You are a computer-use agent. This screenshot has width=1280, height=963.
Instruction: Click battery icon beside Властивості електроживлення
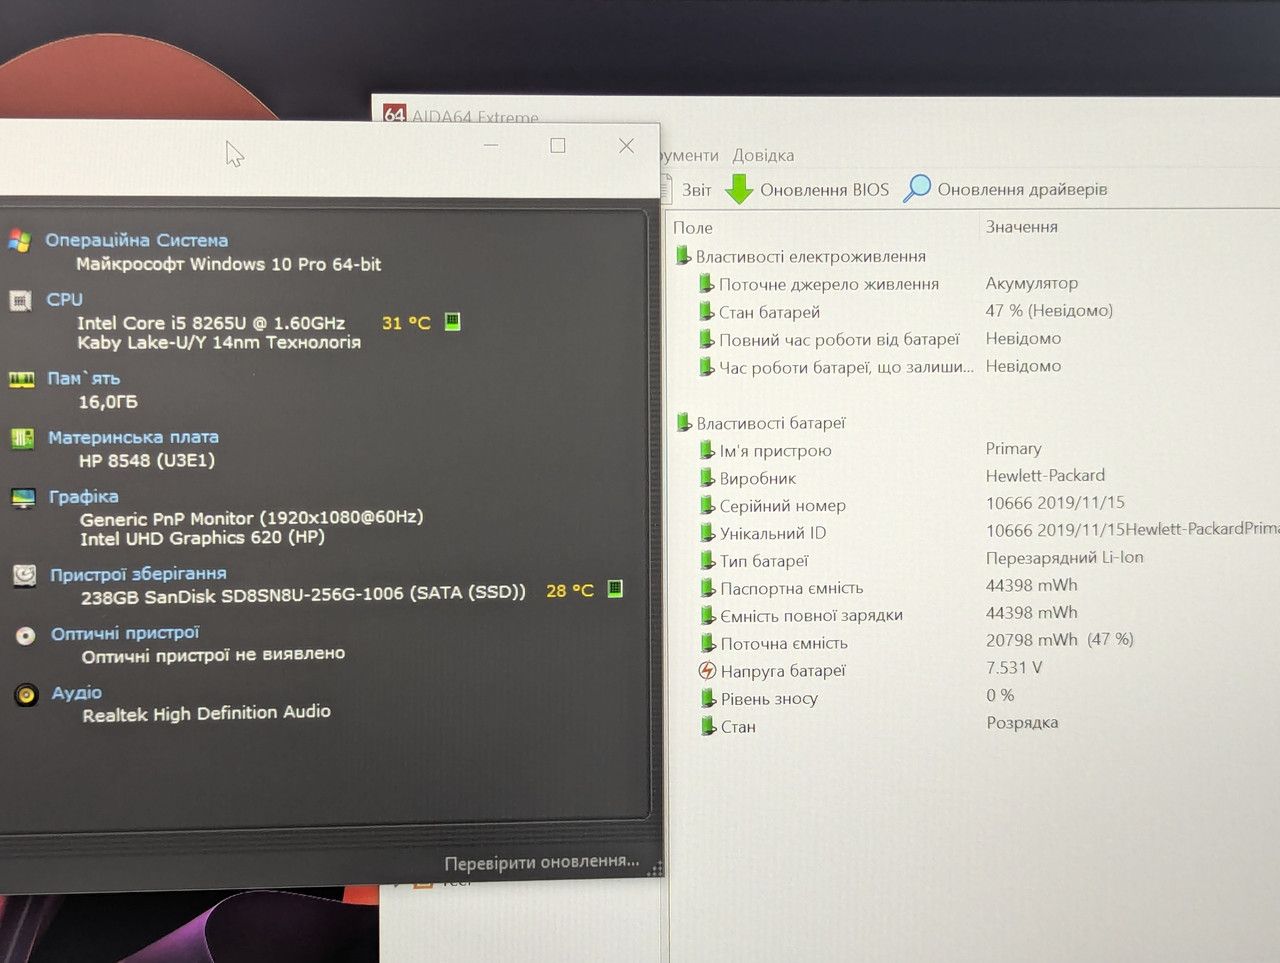[x=683, y=256]
